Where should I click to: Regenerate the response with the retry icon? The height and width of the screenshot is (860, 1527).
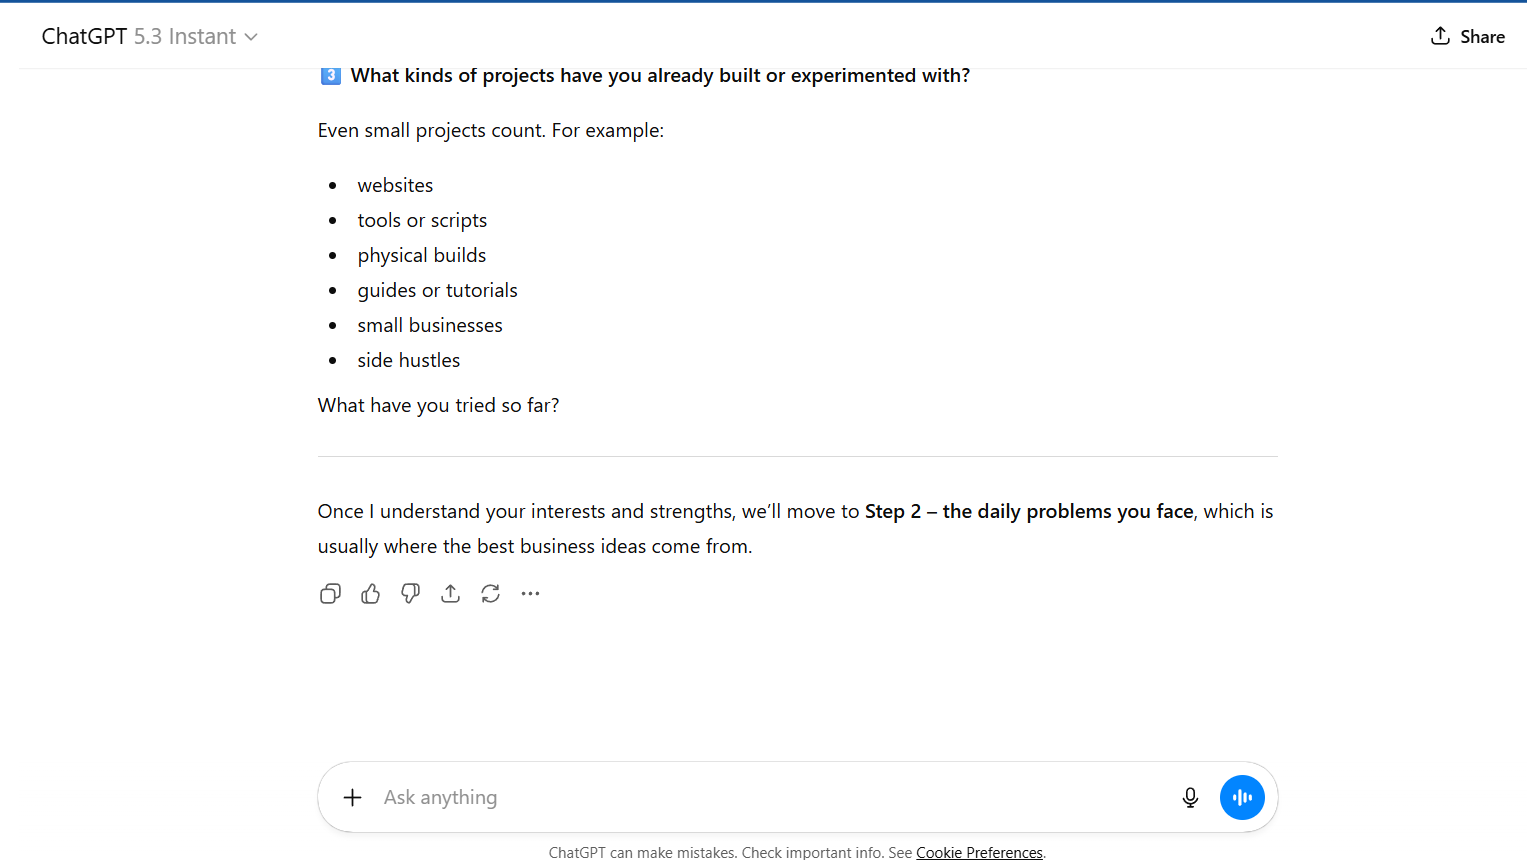click(491, 594)
